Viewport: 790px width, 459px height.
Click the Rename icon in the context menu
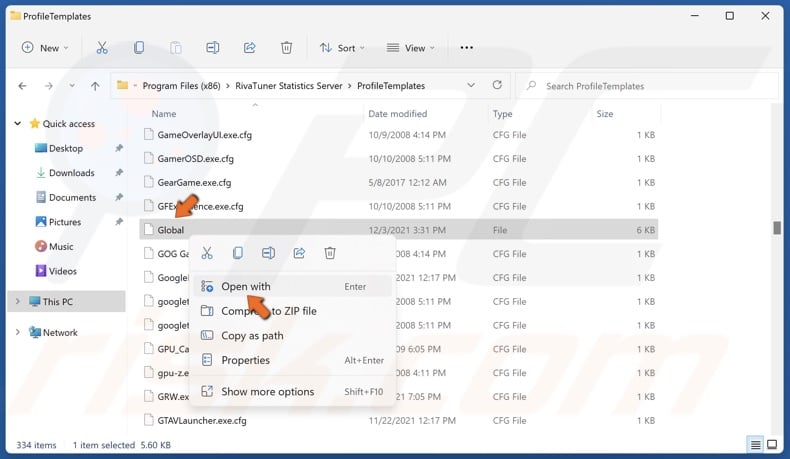click(268, 253)
